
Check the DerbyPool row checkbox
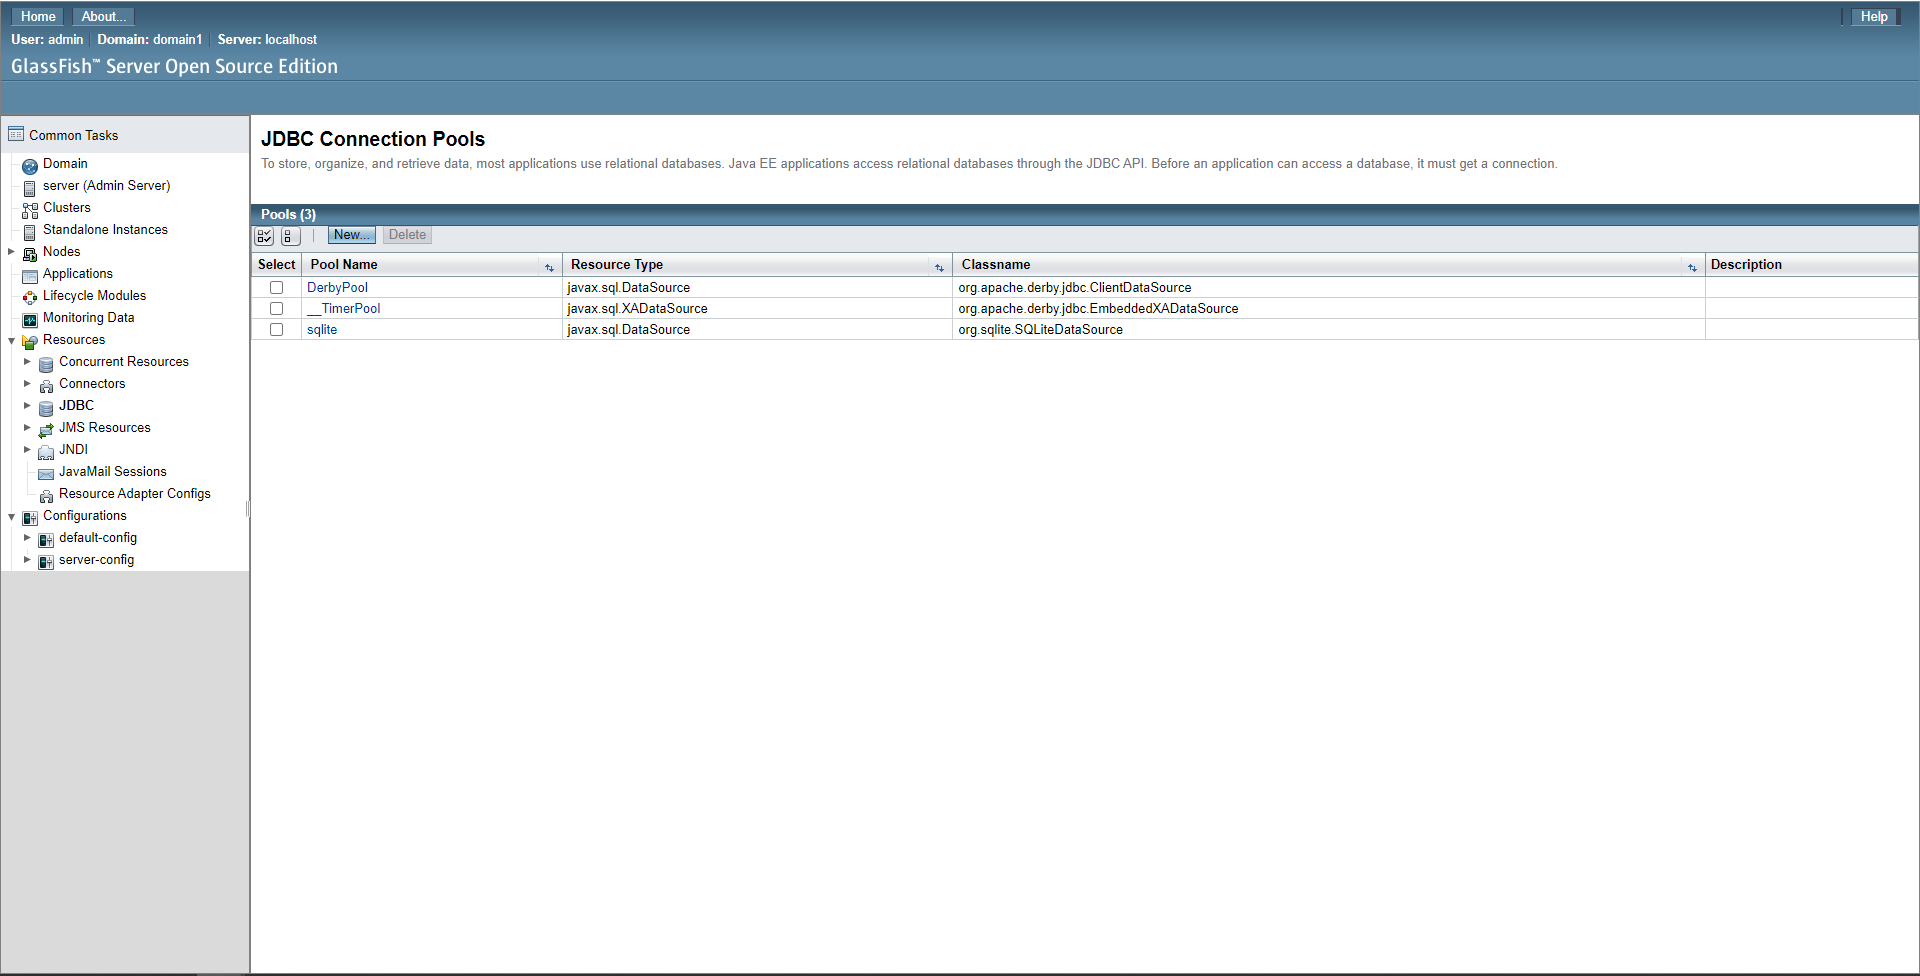point(276,287)
